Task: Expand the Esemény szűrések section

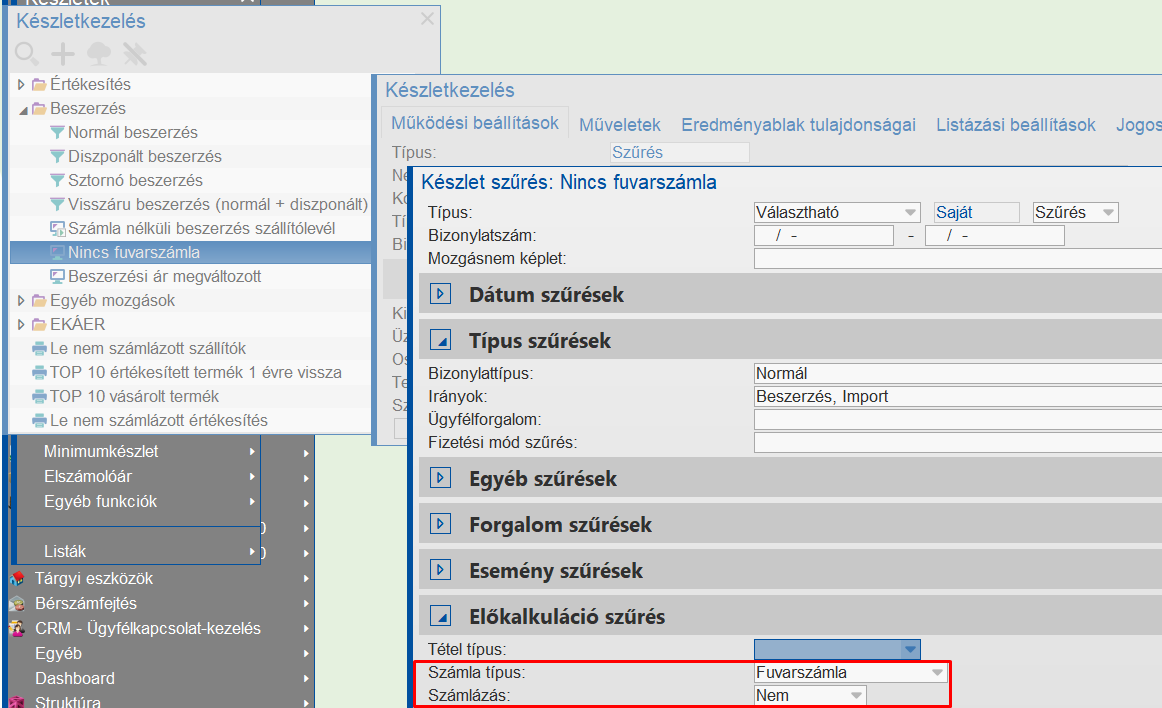Action: pos(440,569)
